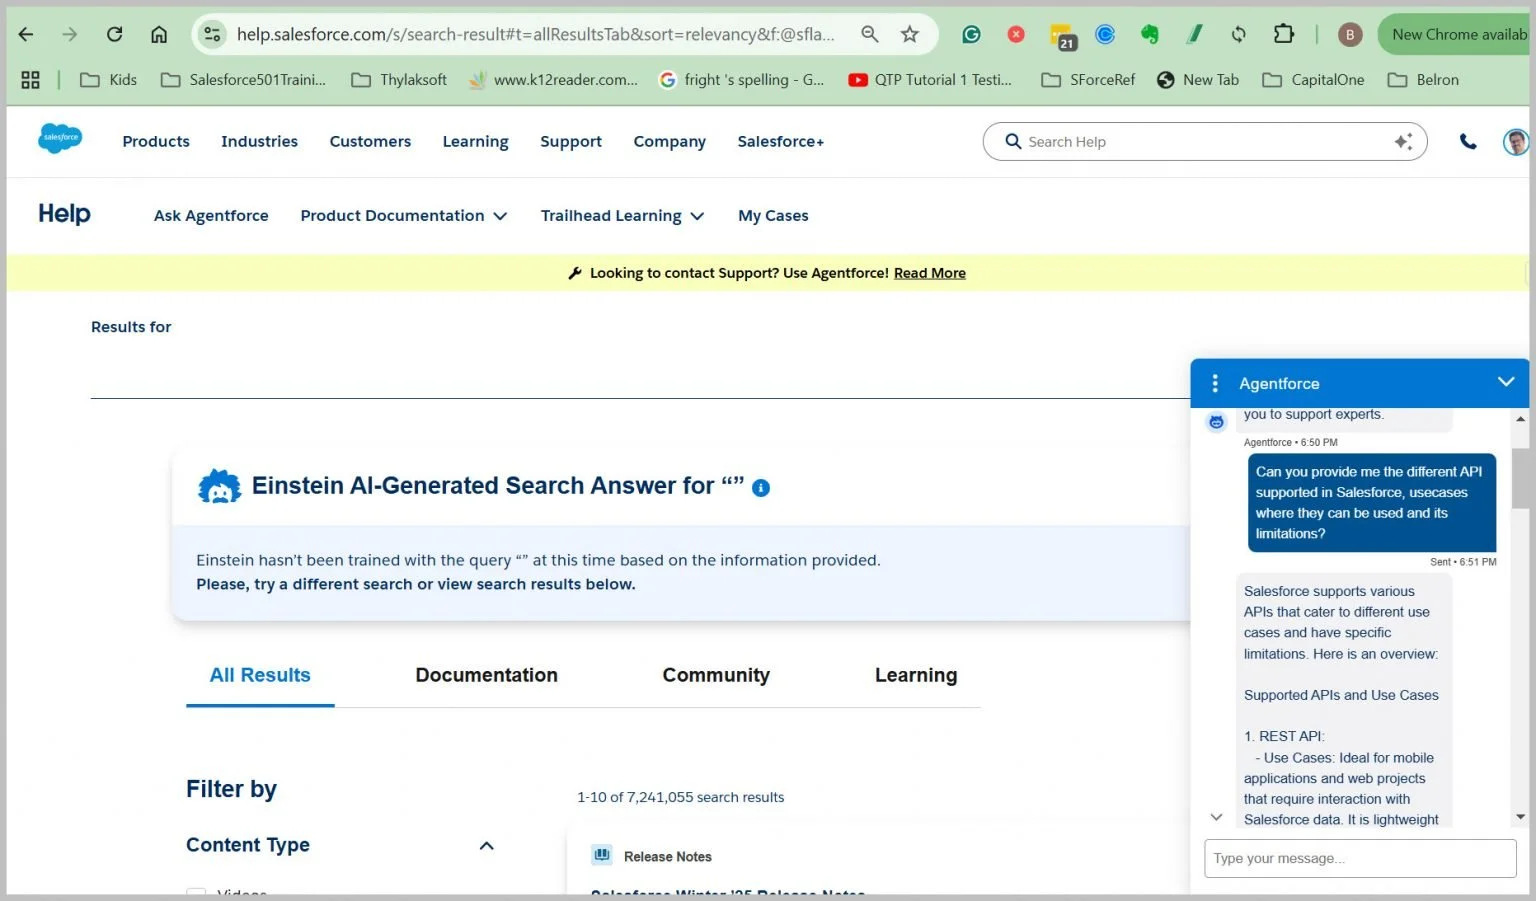
Task: Open Grammarly extension icon
Action: point(971,34)
